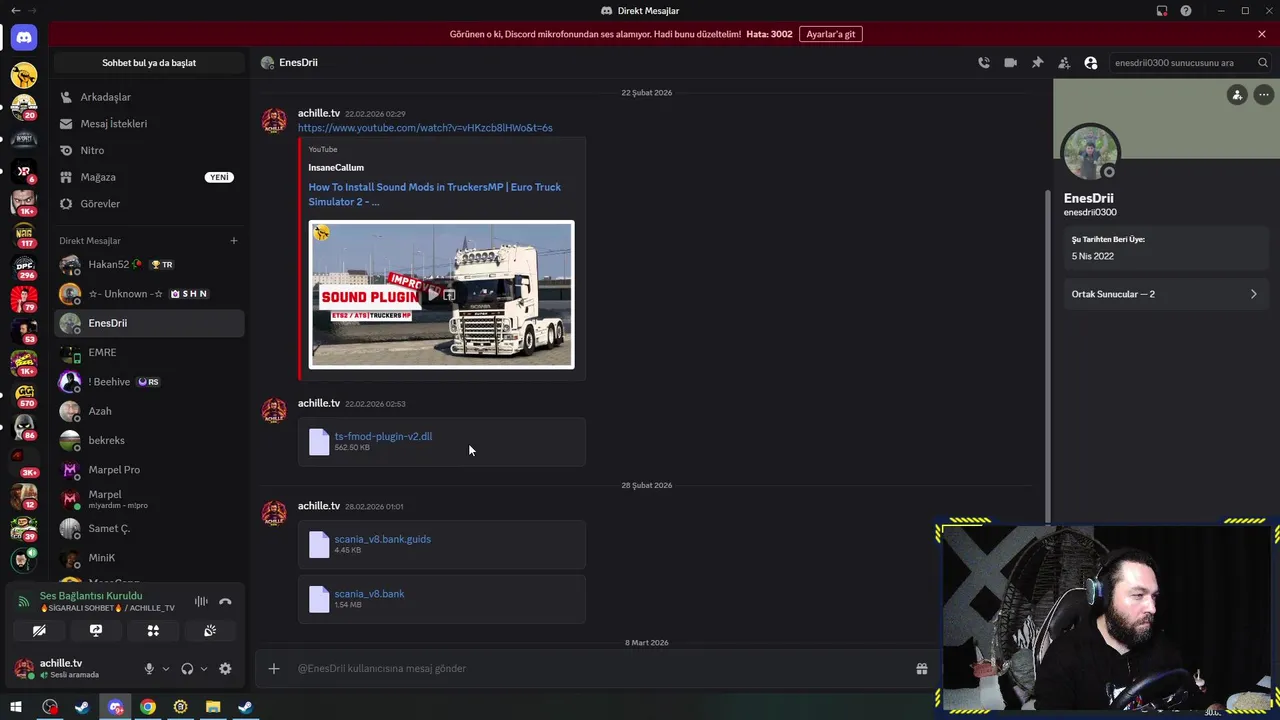Open Discord home direct messages icon
Viewport: 1280px width, 720px height.
coord(24,38)
